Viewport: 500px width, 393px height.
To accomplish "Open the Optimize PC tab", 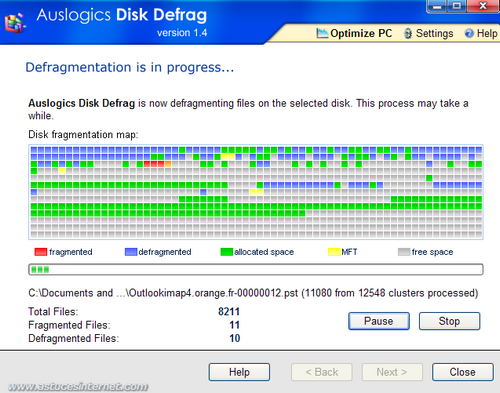I will pos(354,33).
